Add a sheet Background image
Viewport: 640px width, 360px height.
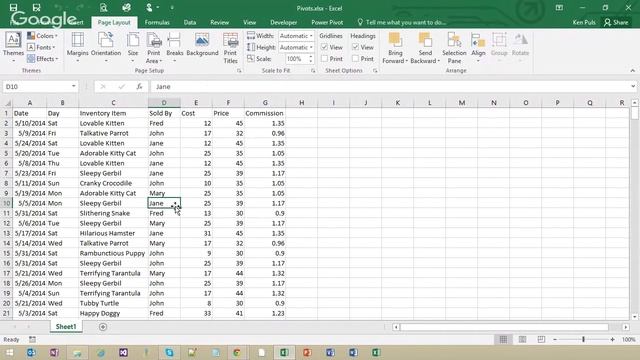[x=202, y=45]
